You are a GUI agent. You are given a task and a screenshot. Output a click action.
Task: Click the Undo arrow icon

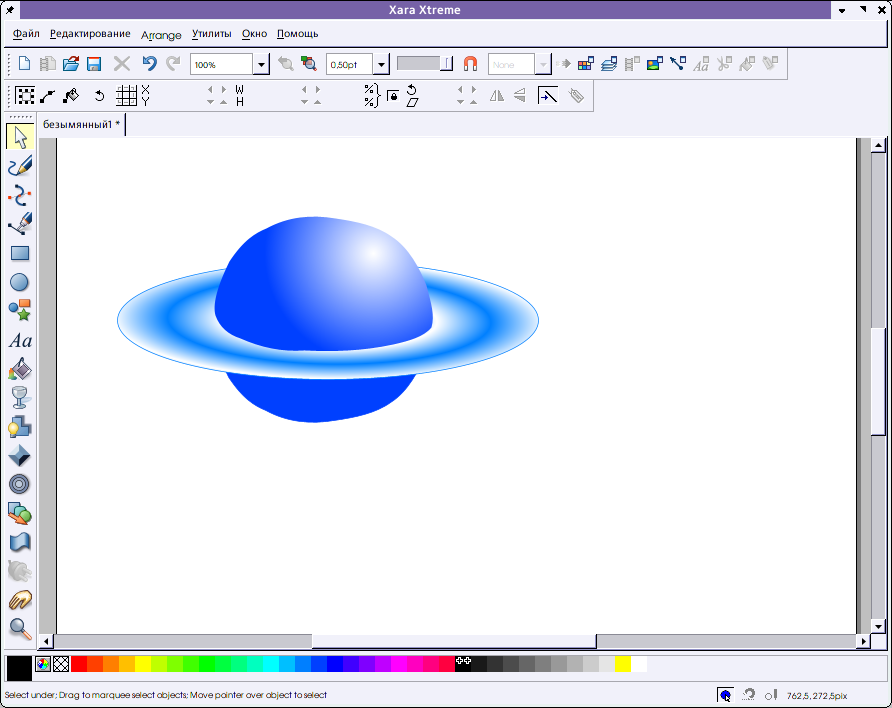(149, 64)
